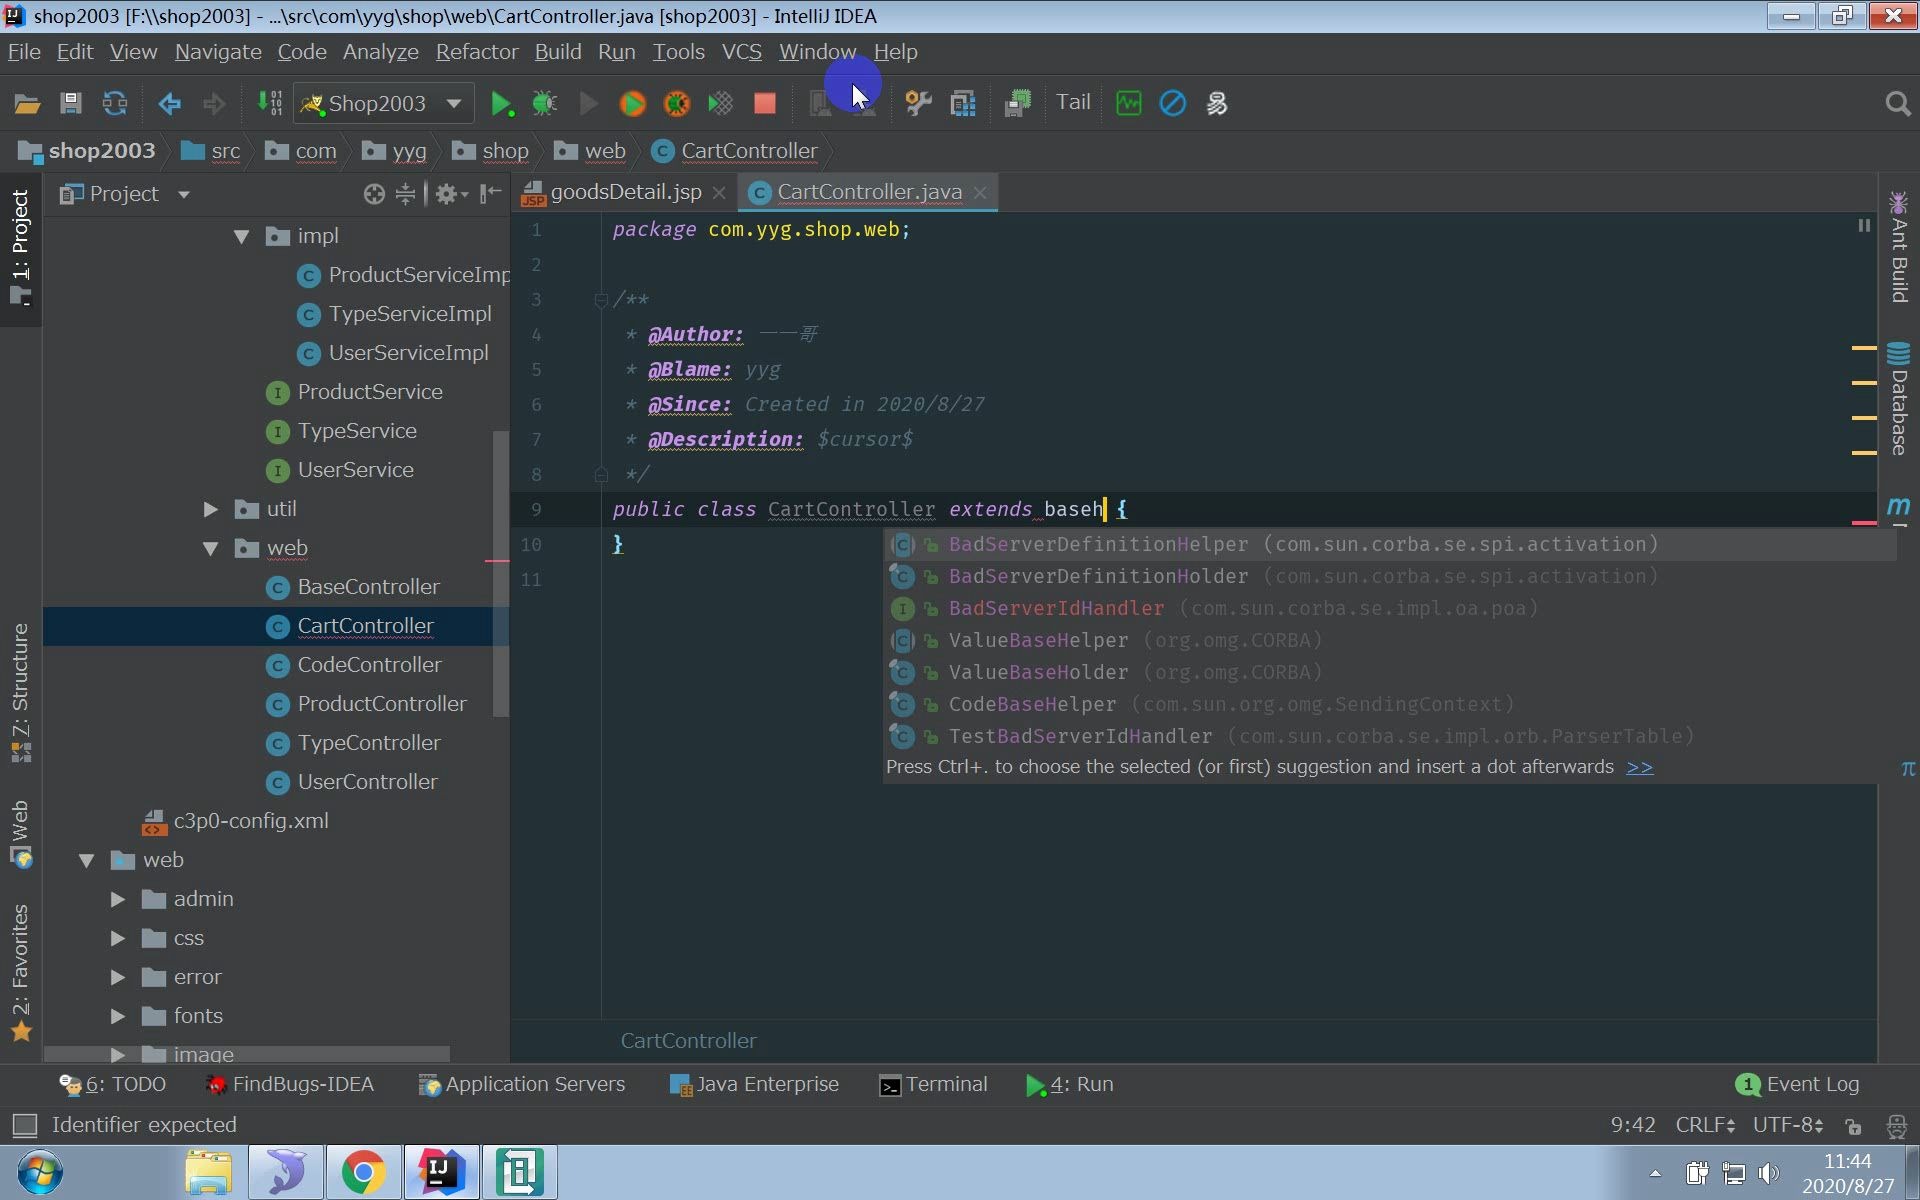Click the >> link in completion hint
Viewport: 1920px width, 1200px height.
1639,767
